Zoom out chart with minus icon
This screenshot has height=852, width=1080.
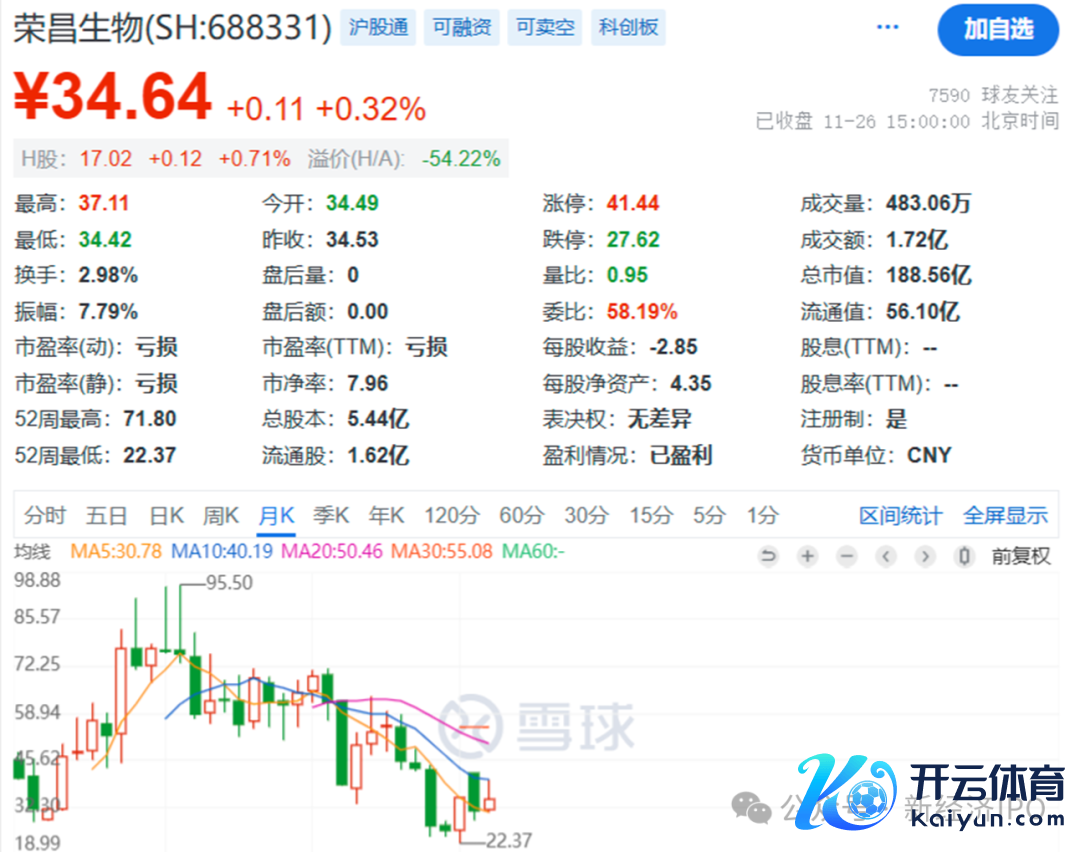(x=847, y=556)
